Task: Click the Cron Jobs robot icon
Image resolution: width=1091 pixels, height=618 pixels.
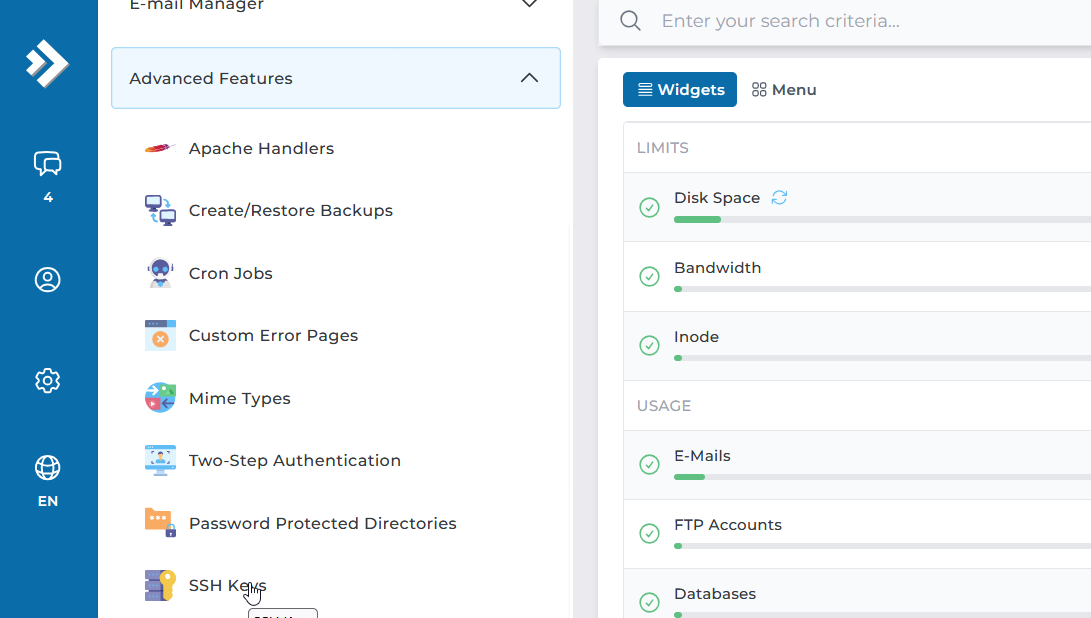Action: click(x=160, y=273)
